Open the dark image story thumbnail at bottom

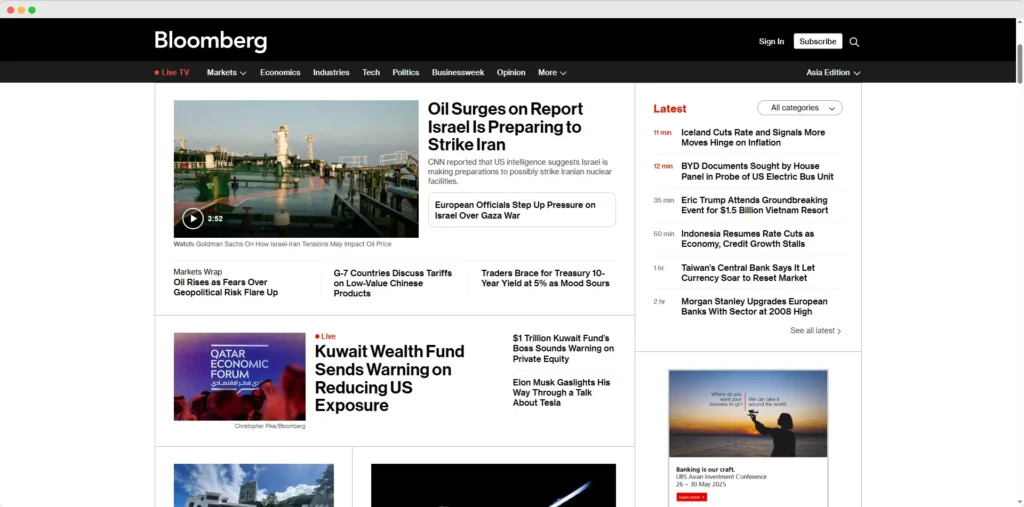(493, 485)
